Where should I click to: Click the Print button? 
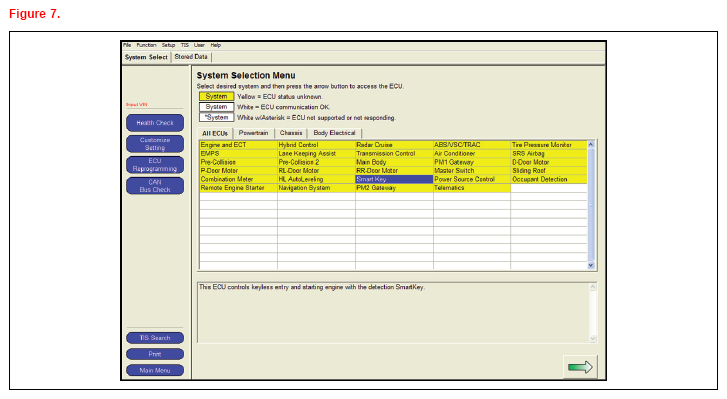tap(155, 354)
